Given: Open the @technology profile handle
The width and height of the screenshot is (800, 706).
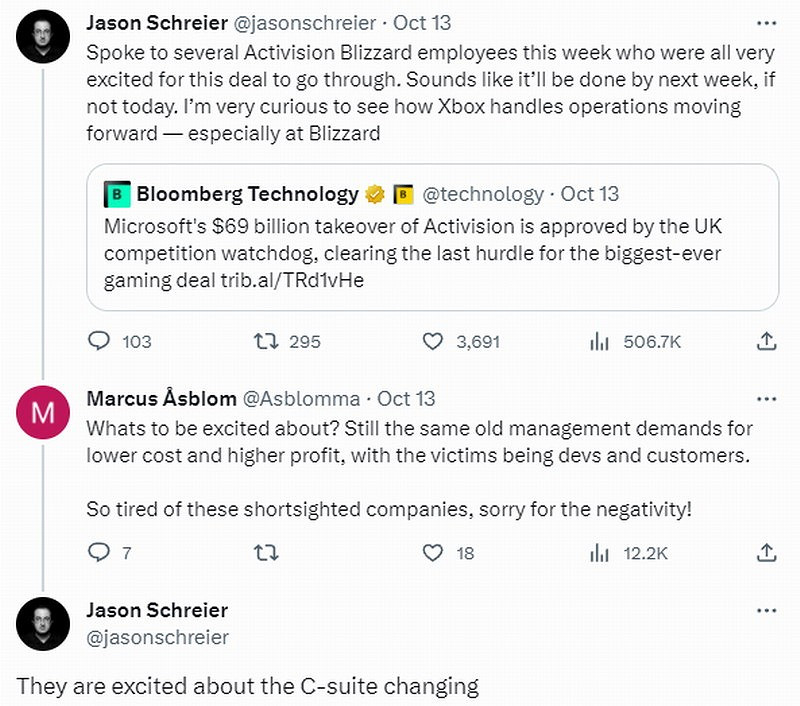Looking at the screenshot, I should 483,193.
